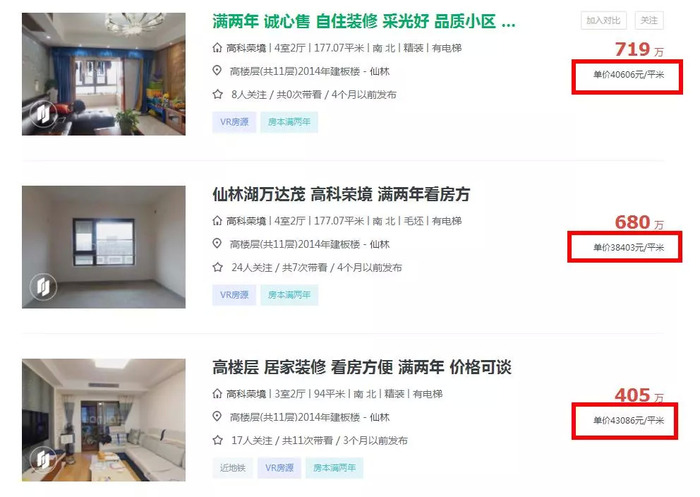Click location pin icon in third listing
Image resolution: width=700 pixels, height=497 pixels.
pos(217,417)
